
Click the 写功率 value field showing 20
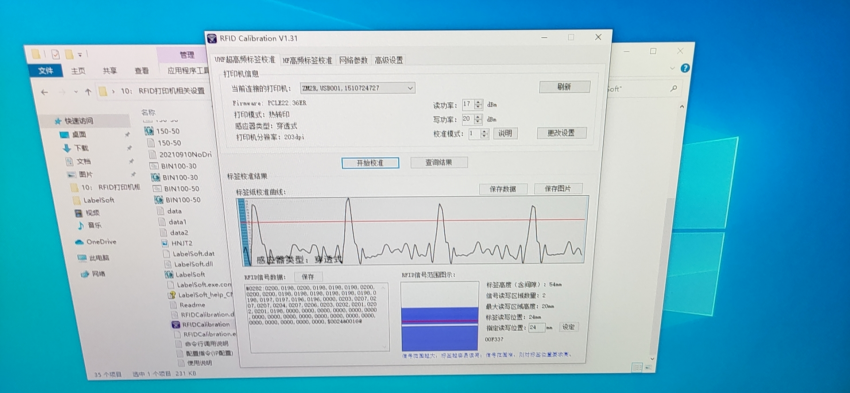point(468,119)
